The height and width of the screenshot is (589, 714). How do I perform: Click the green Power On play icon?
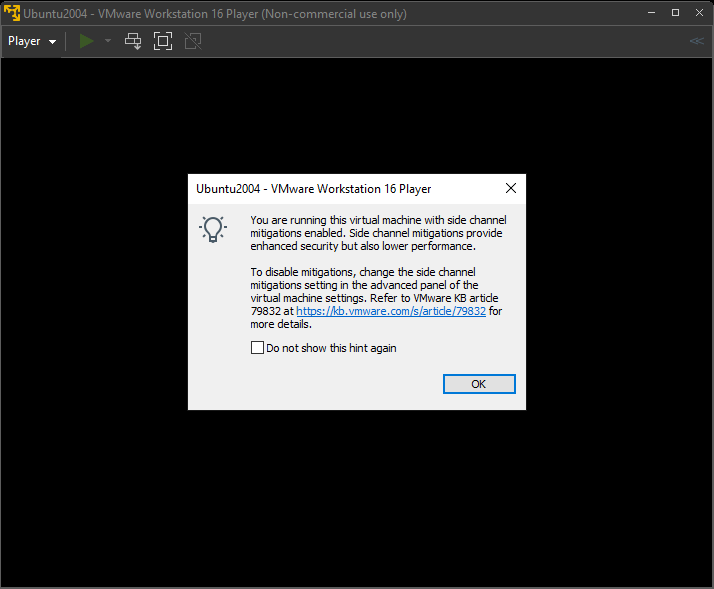tap(86, 41)
